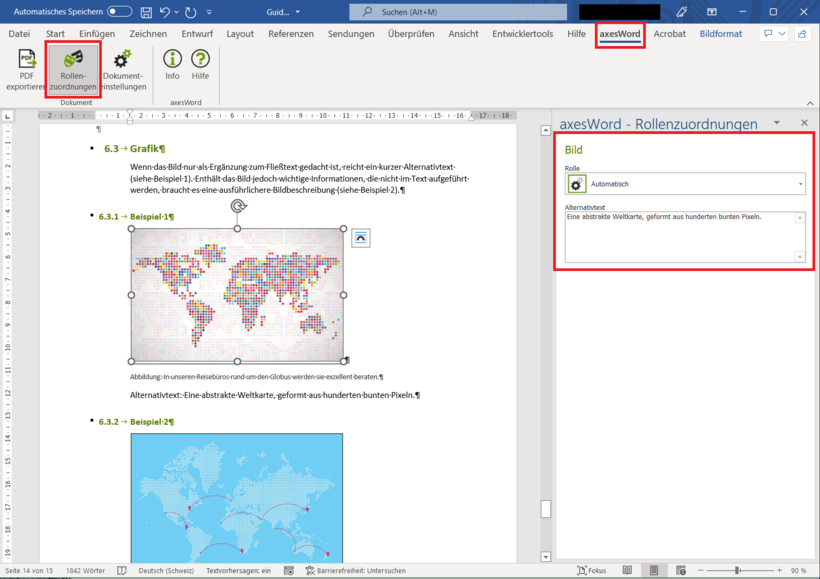This screenshot has height=579, width=820.
Task: Click heading 6.3.1 Beispiel 1
Action: point(136,217)
